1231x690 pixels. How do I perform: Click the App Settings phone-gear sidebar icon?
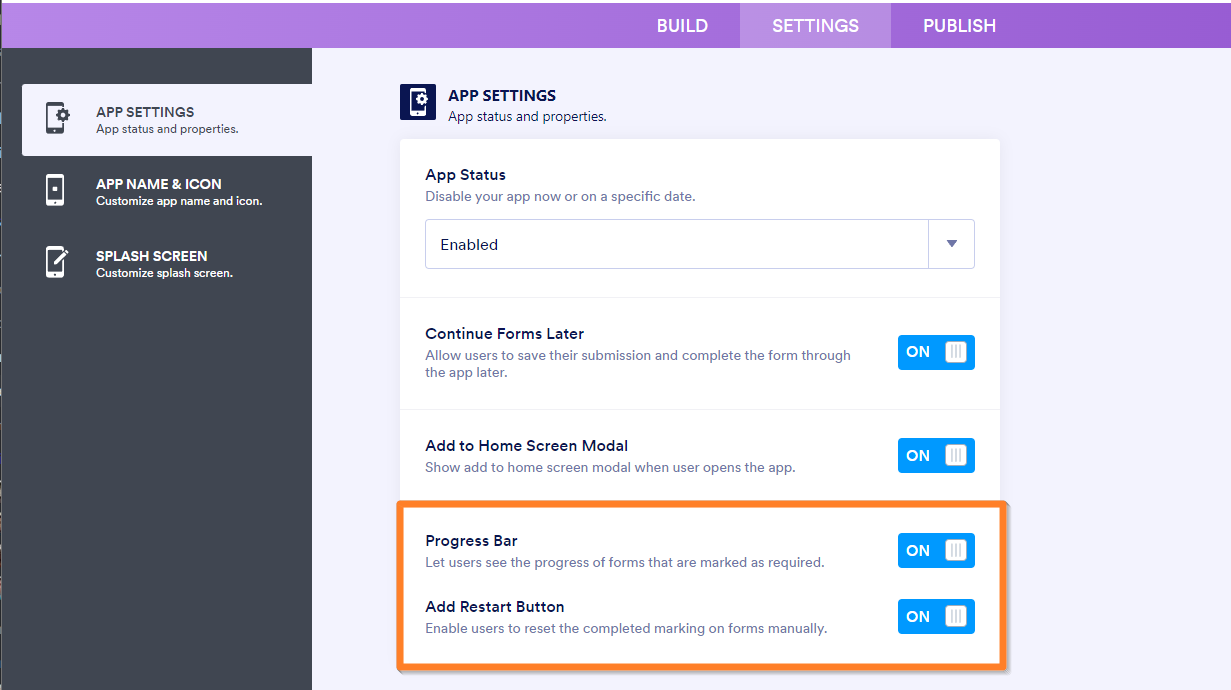click(57, 119)
